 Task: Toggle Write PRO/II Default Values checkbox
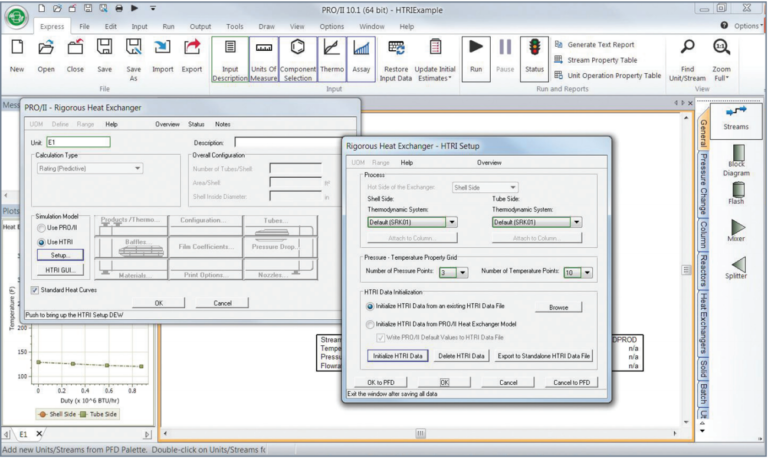[380, 337]
